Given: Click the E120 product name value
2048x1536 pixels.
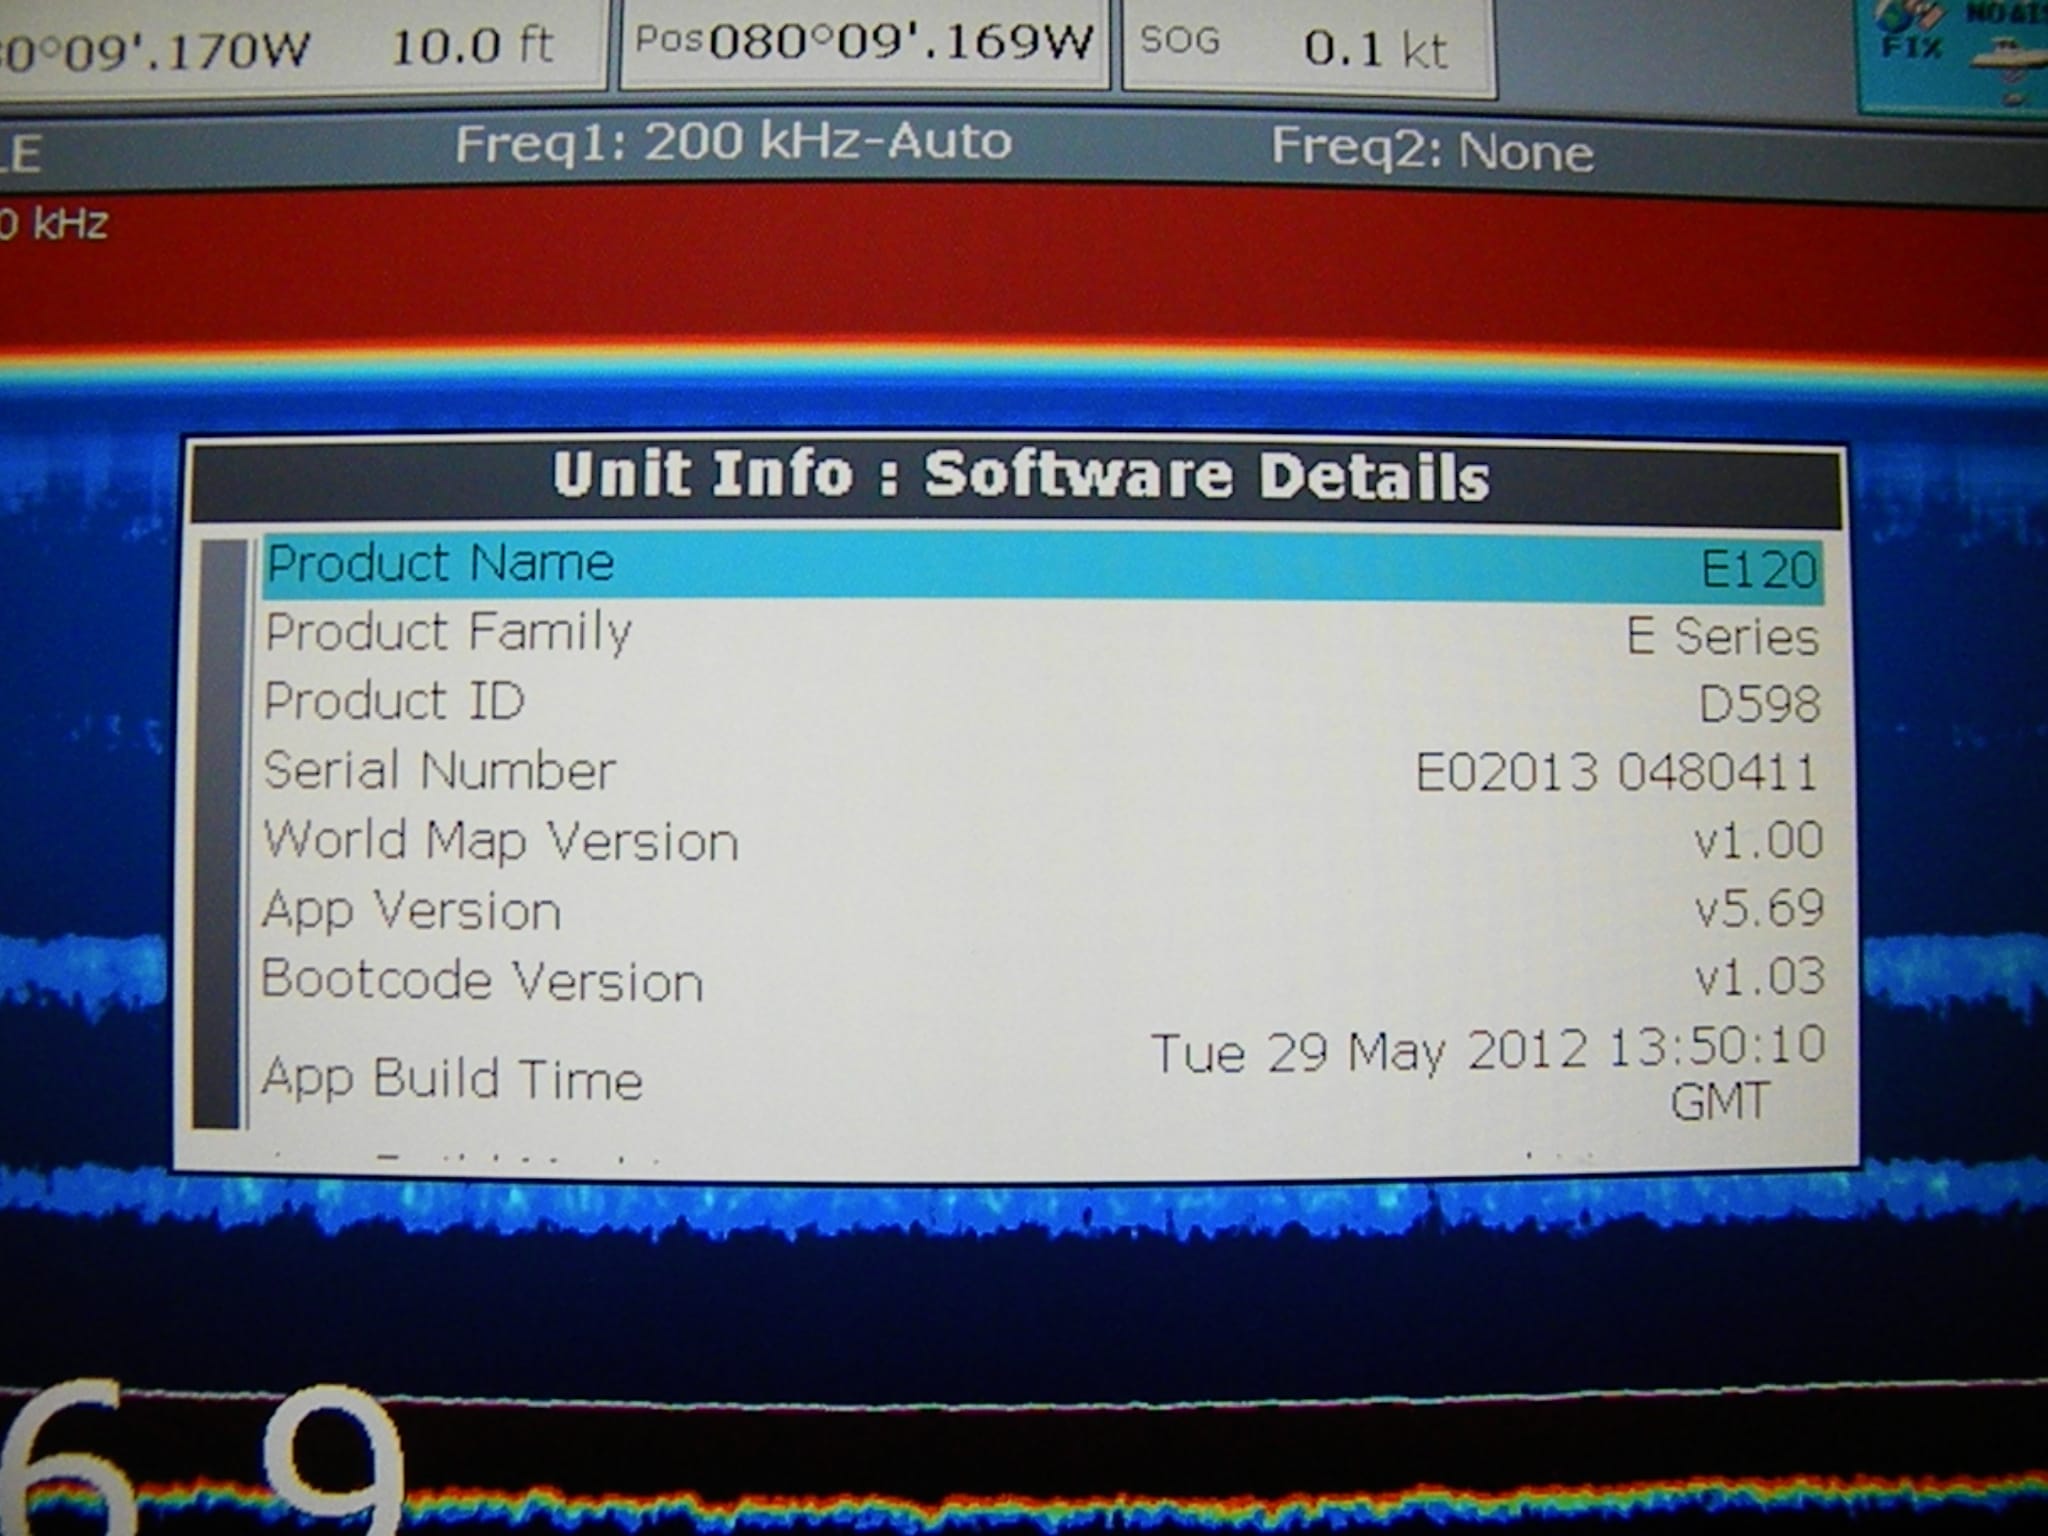Looking at the screenshot, I should tap(1758, 570).
